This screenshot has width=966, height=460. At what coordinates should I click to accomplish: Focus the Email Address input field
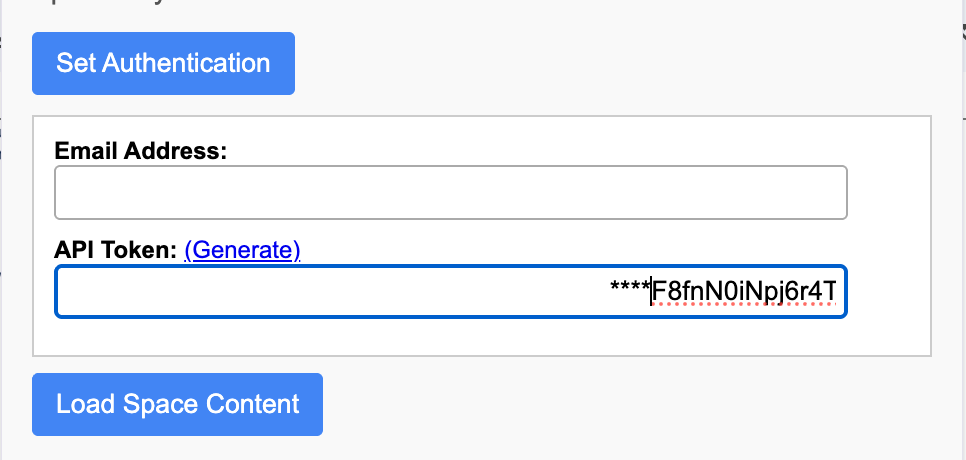pyautogui.click(x=450, y=192)
